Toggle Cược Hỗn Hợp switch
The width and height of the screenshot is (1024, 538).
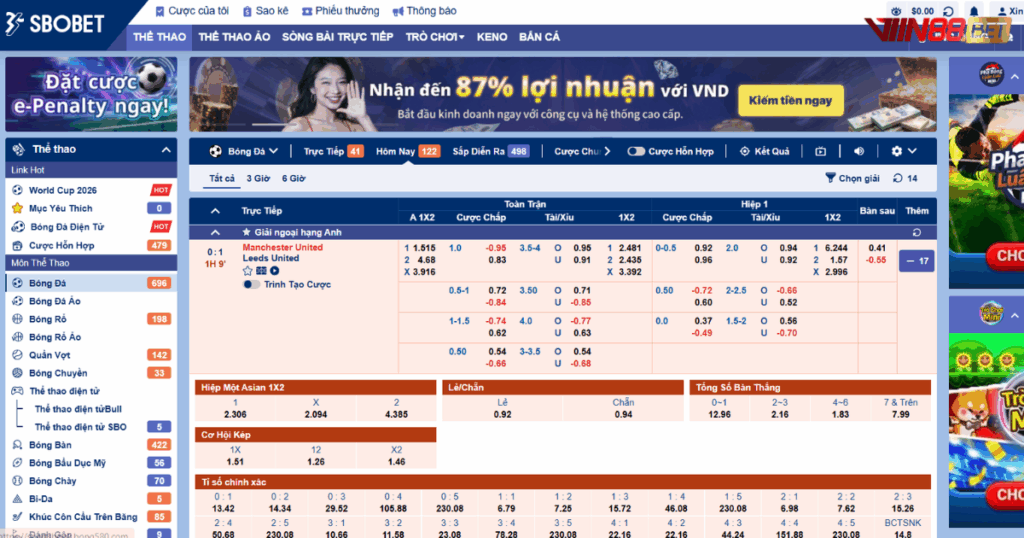[635, 151]
